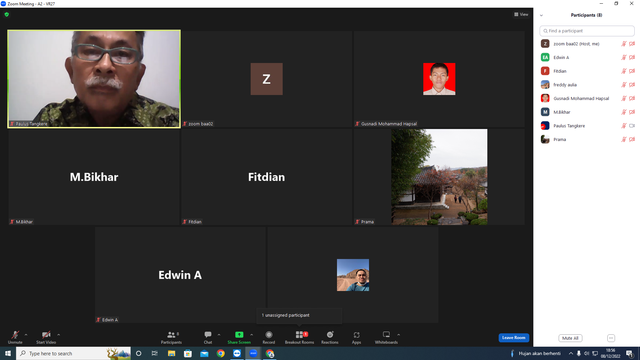Image resolution: width=640 pixels, height=360 pixels.
Task: Toggle video icon for Edwin A in list
Action: point(632,58)
